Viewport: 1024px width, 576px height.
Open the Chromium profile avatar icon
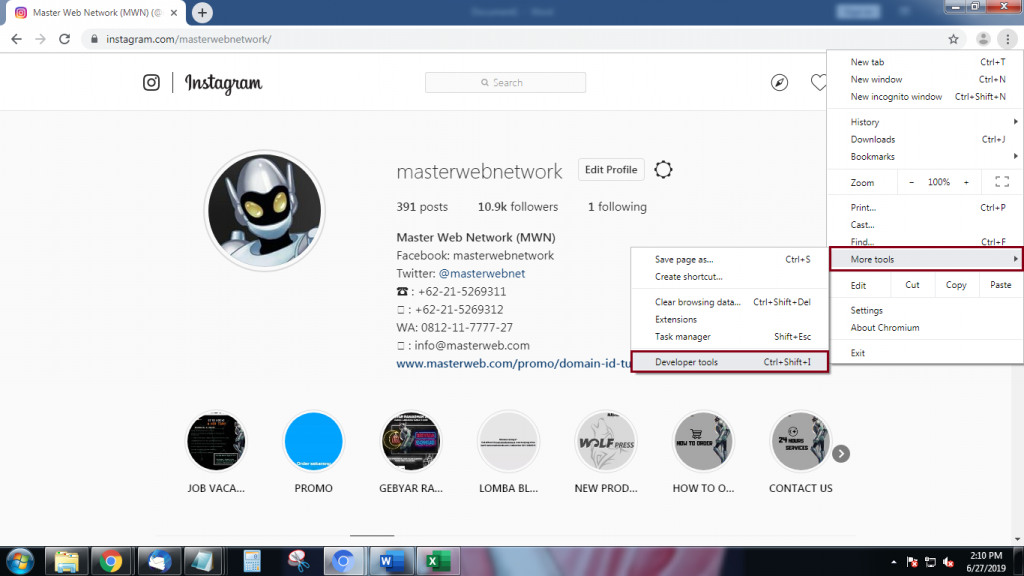click(983, 39)
